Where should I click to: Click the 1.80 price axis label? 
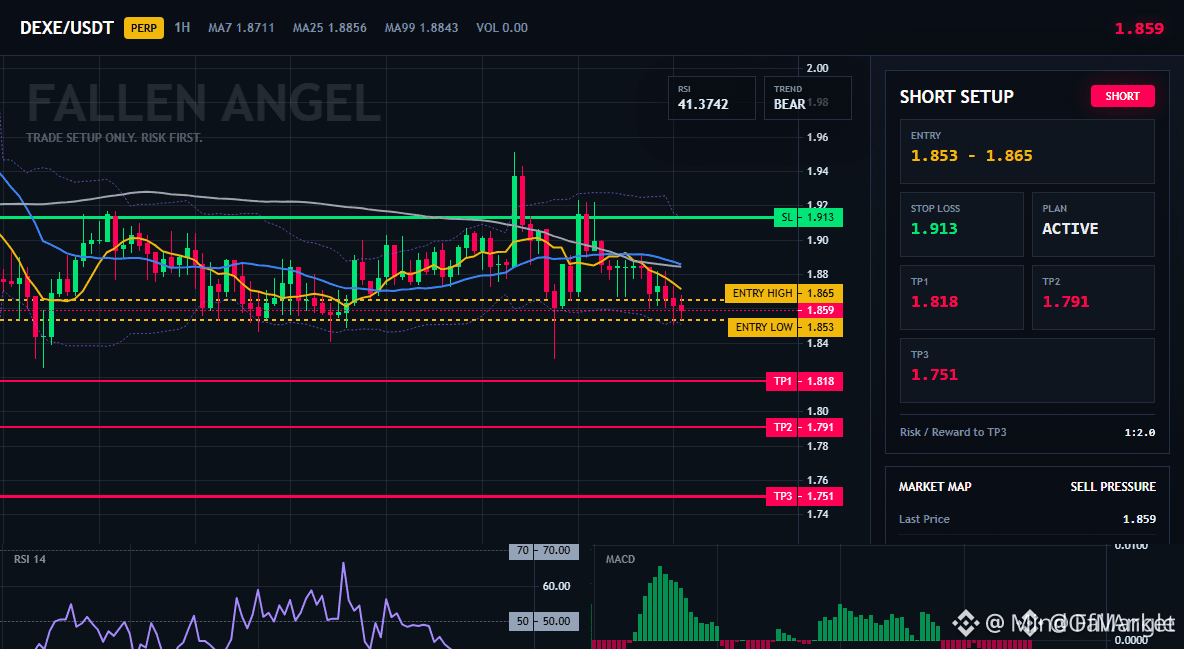coord(818,411)
